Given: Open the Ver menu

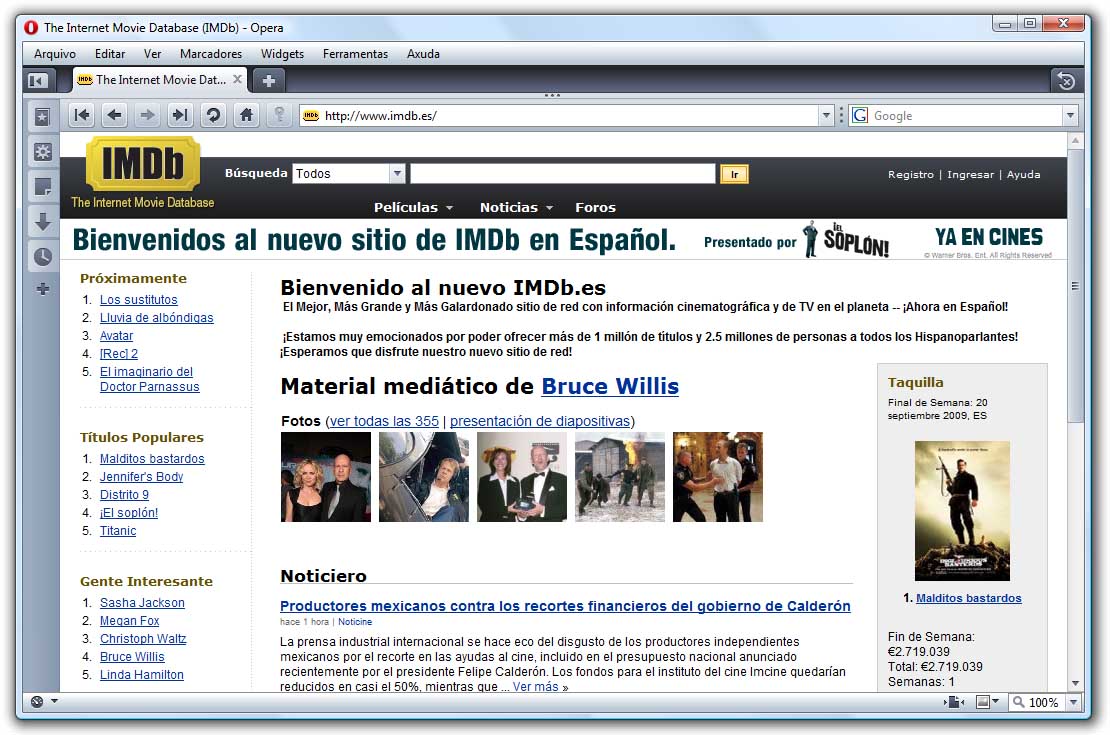Looking at the screenshot, I should tap(152, 54).
